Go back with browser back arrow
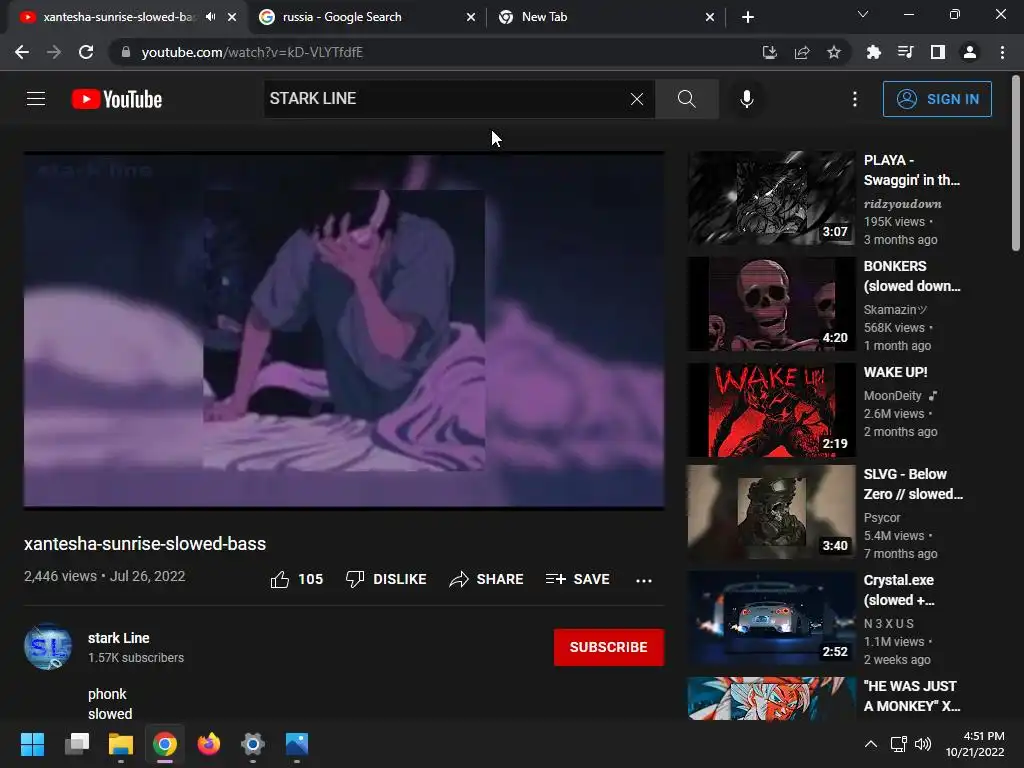This screenshot has height=768, width=1024. click(x=22, y=52)
